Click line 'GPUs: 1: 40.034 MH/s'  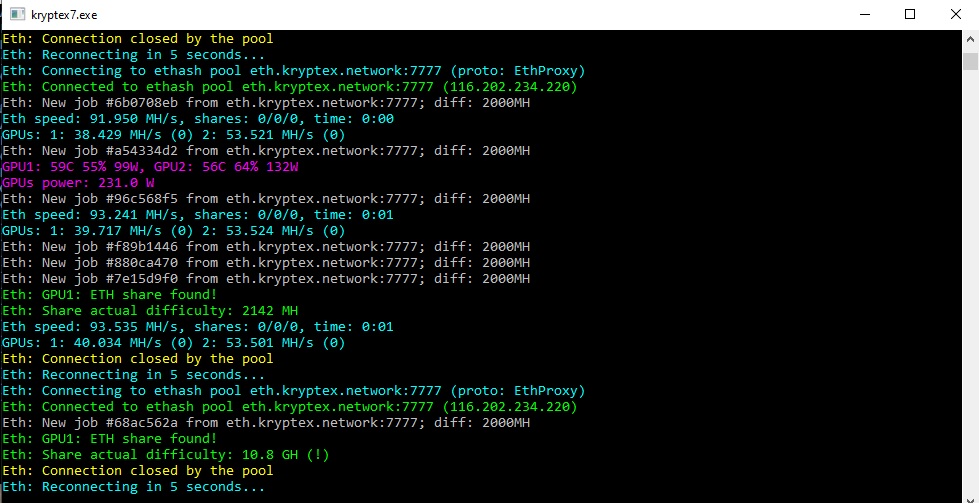[x=174, y=343]
